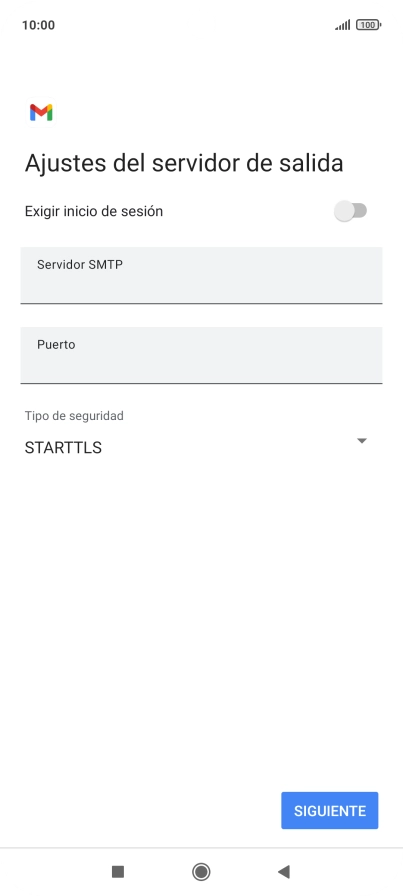Go home with the circle button
The height and width of the screenshot is (896, 403).
[x=201, y=871]
